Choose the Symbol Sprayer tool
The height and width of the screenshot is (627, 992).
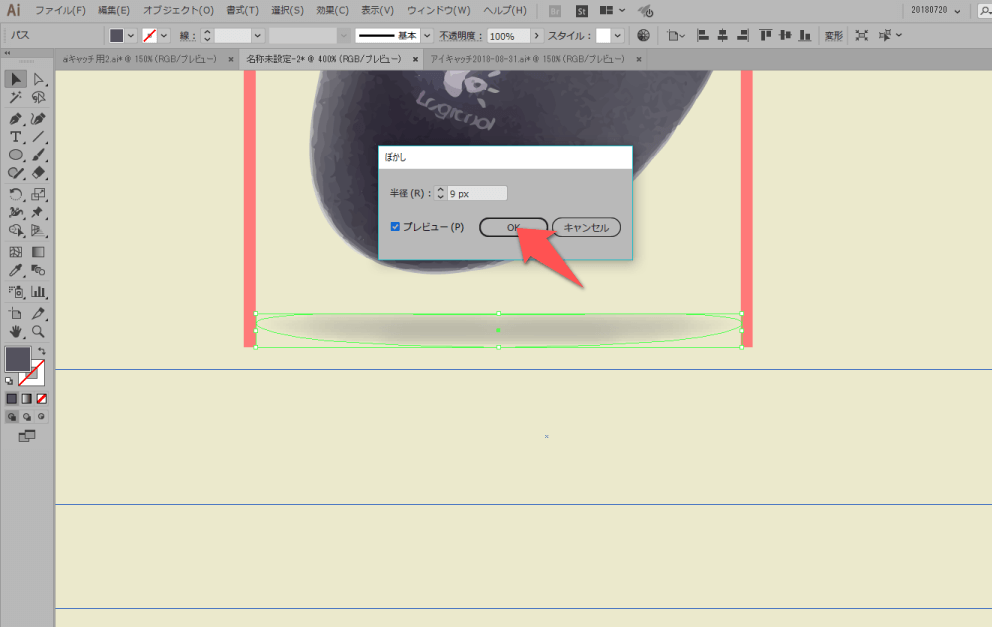coord(16,292)
